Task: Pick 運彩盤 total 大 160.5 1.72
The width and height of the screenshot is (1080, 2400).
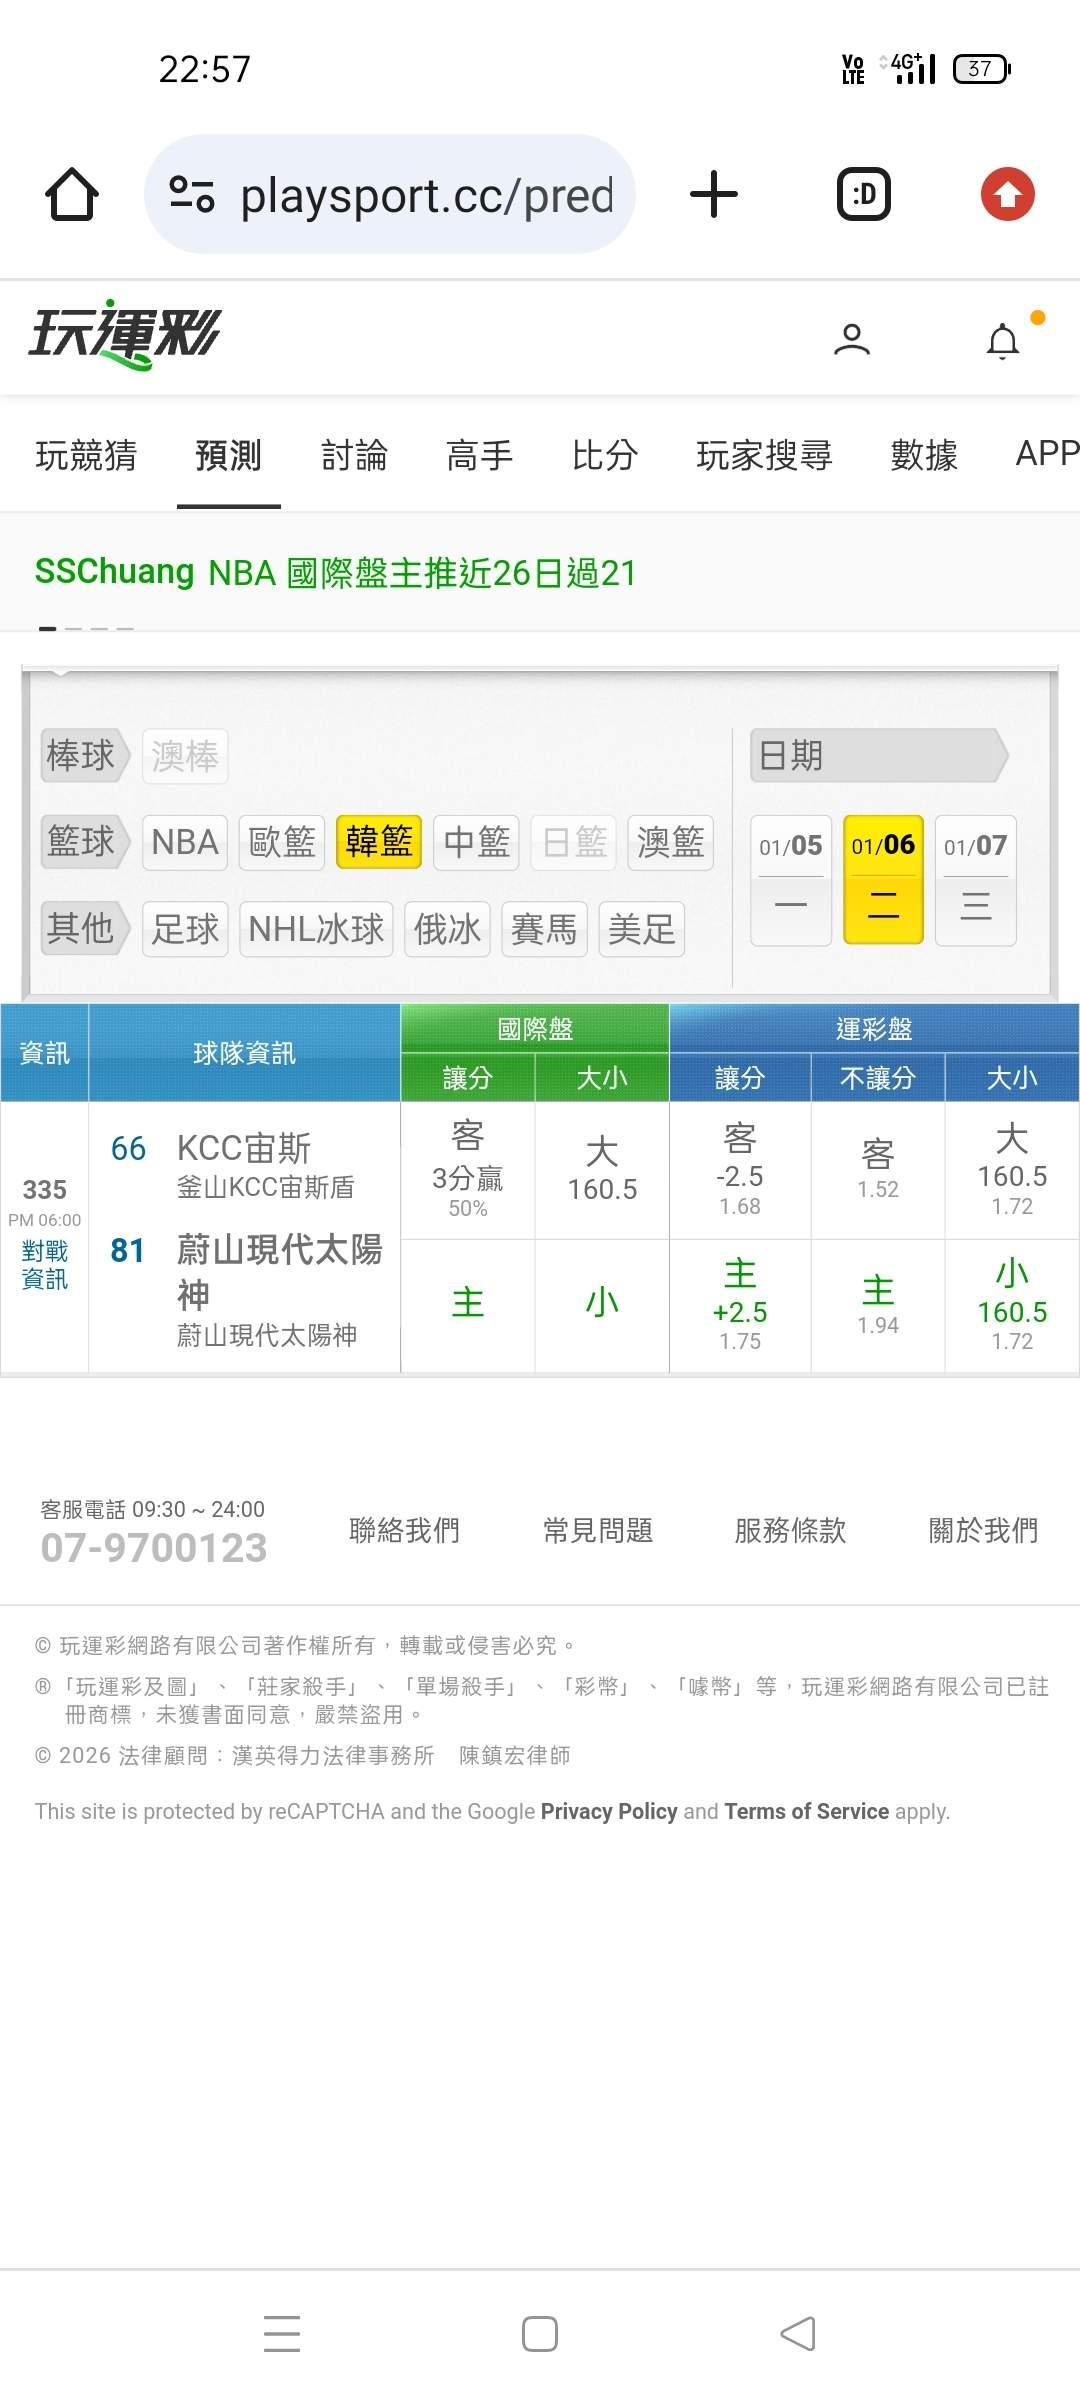Action: click(1012, 1170)
